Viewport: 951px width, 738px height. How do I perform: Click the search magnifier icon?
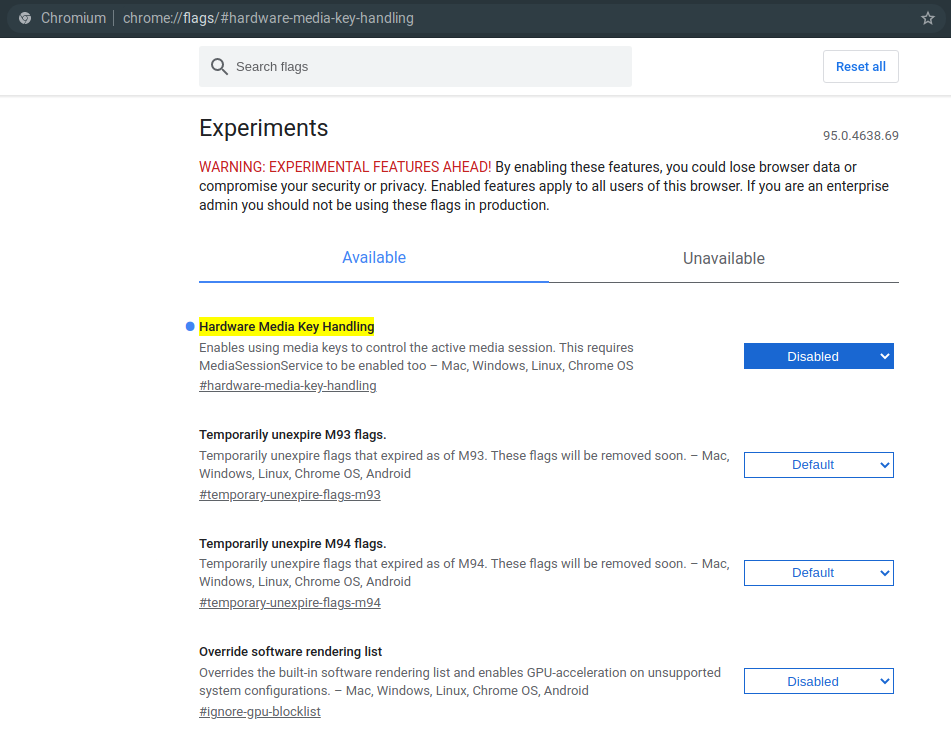(x=219, y=67)
